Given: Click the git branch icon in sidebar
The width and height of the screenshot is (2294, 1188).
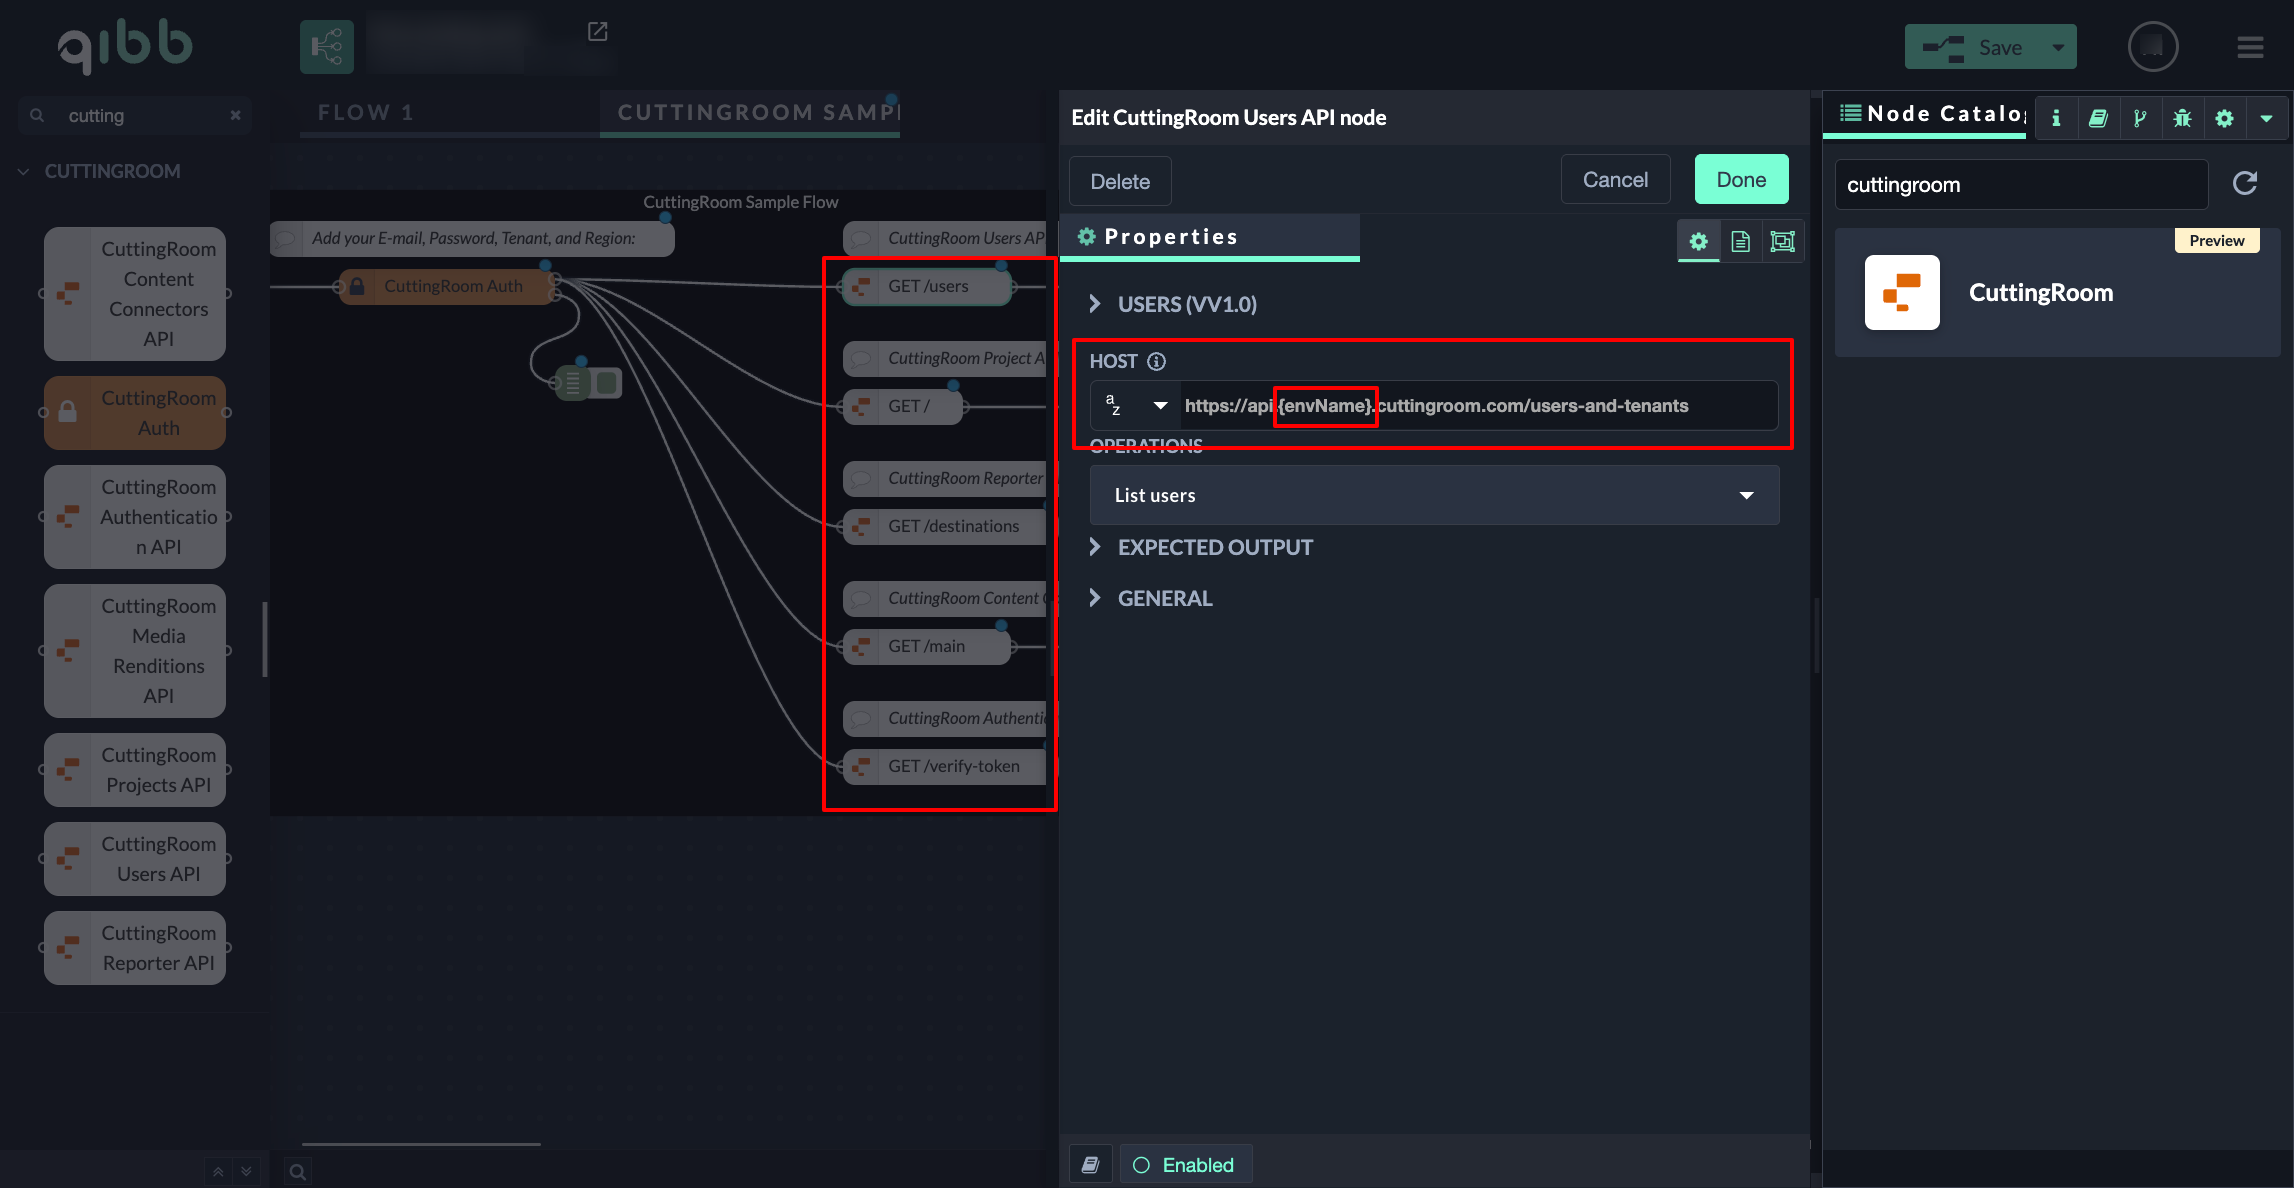Looking at the screenshot, I should (2140, 118).
